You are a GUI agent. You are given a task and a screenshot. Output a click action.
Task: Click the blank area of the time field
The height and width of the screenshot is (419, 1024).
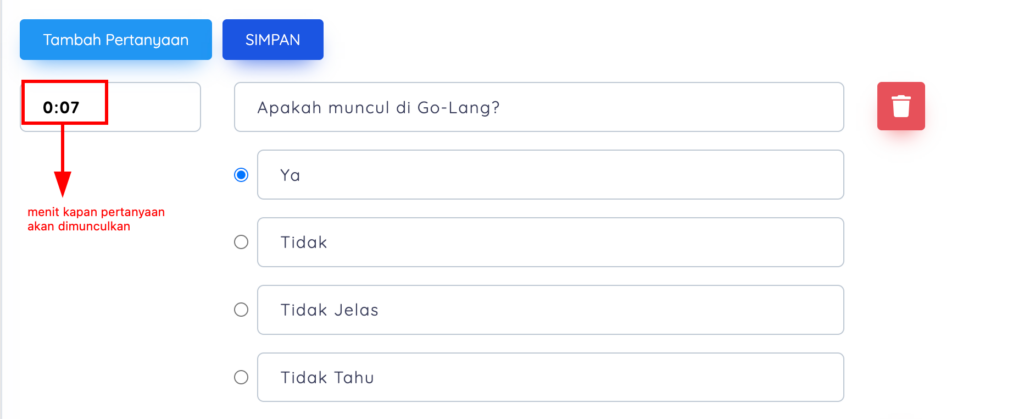[153, 107]
